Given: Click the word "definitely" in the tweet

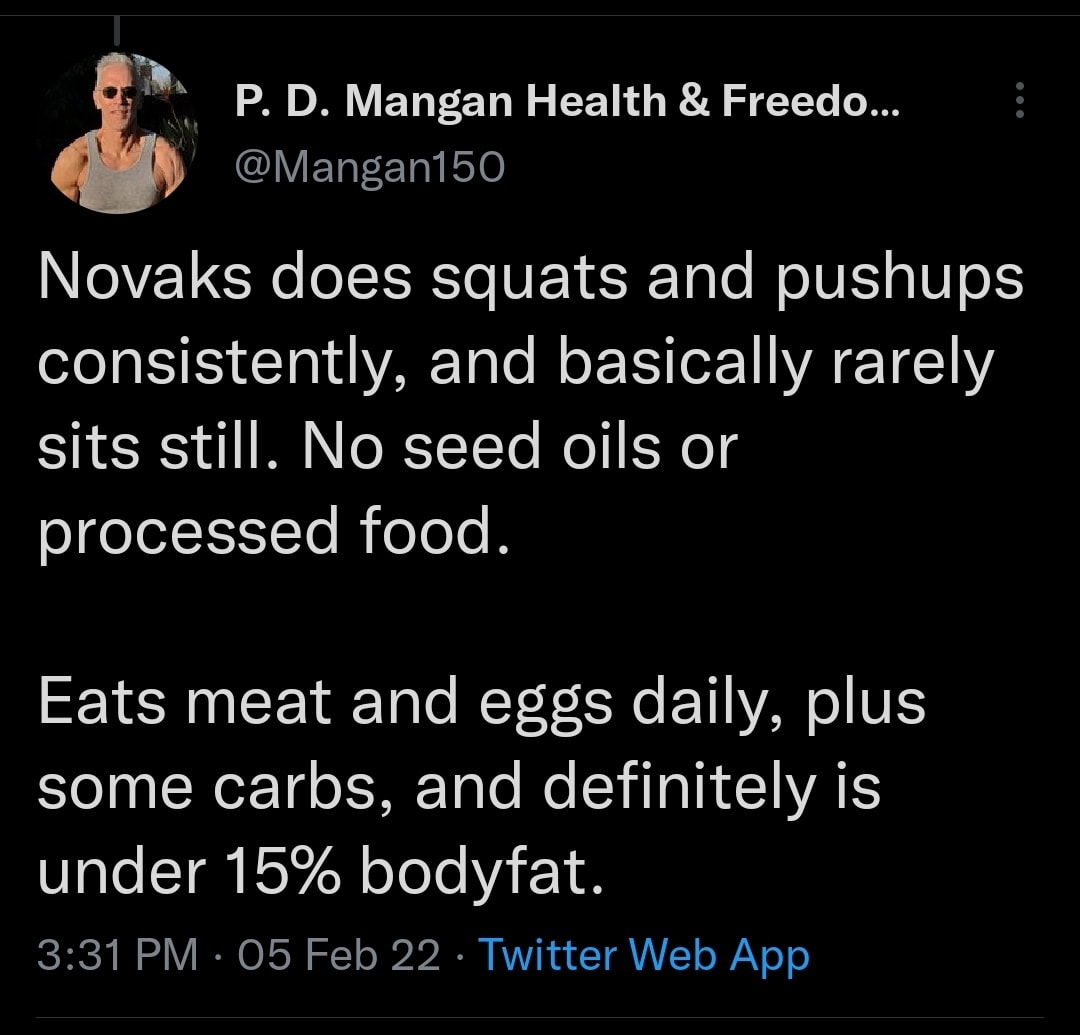Looking at the screenshot, I should [681, 788].
